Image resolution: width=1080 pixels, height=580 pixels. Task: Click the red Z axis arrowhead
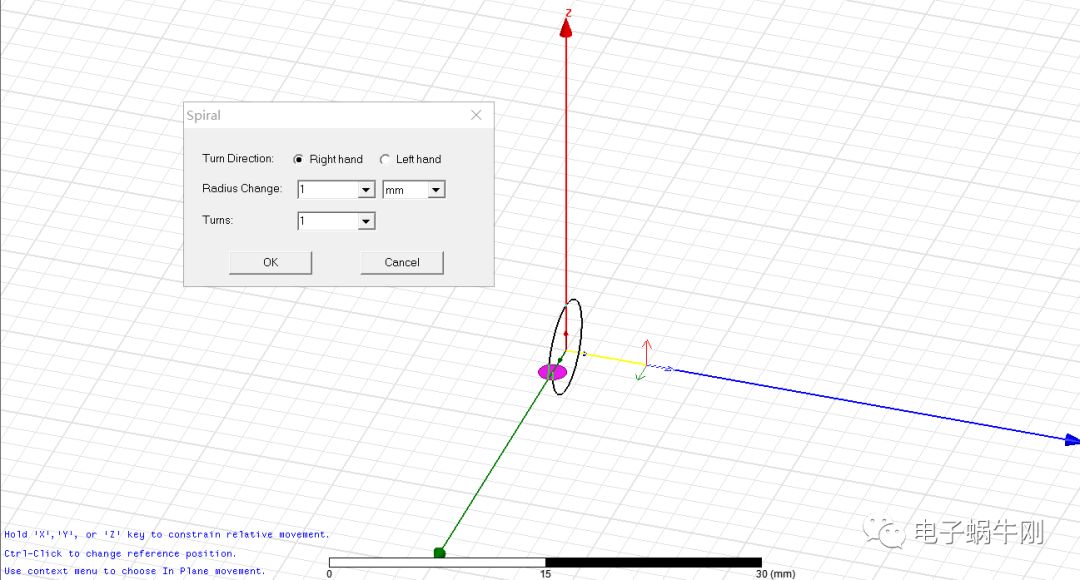pos(566,28)
